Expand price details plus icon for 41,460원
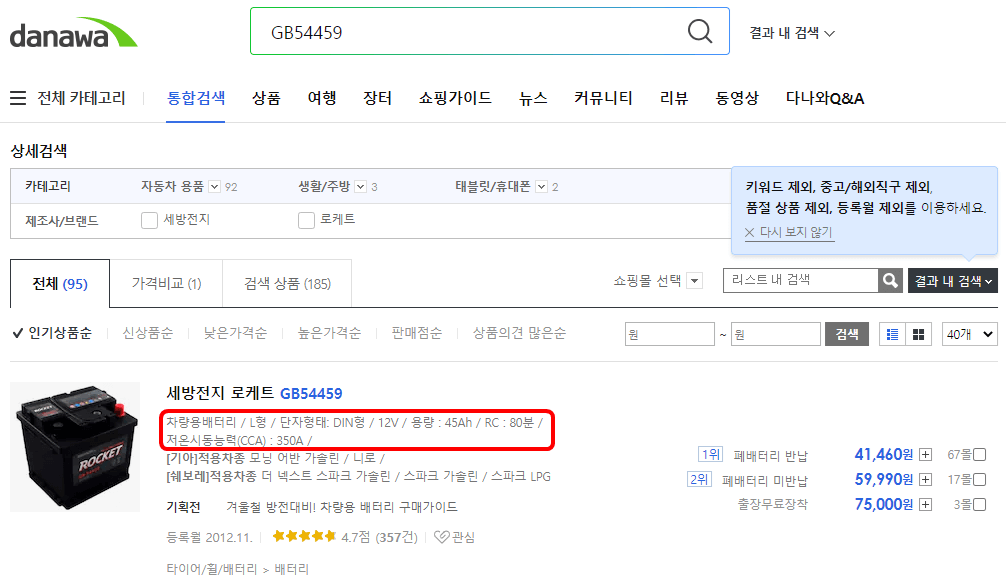1006x588 pixels. click(925, 455)
